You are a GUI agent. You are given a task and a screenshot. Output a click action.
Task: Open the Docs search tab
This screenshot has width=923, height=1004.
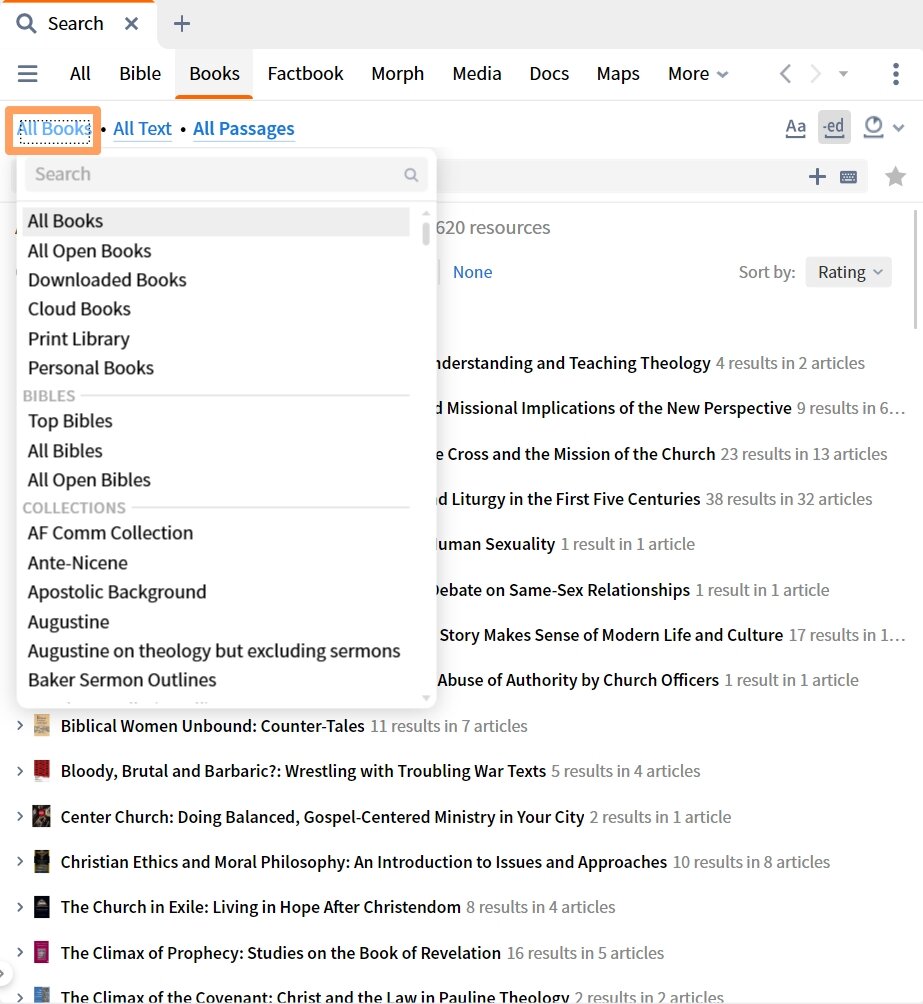(549, 74)
